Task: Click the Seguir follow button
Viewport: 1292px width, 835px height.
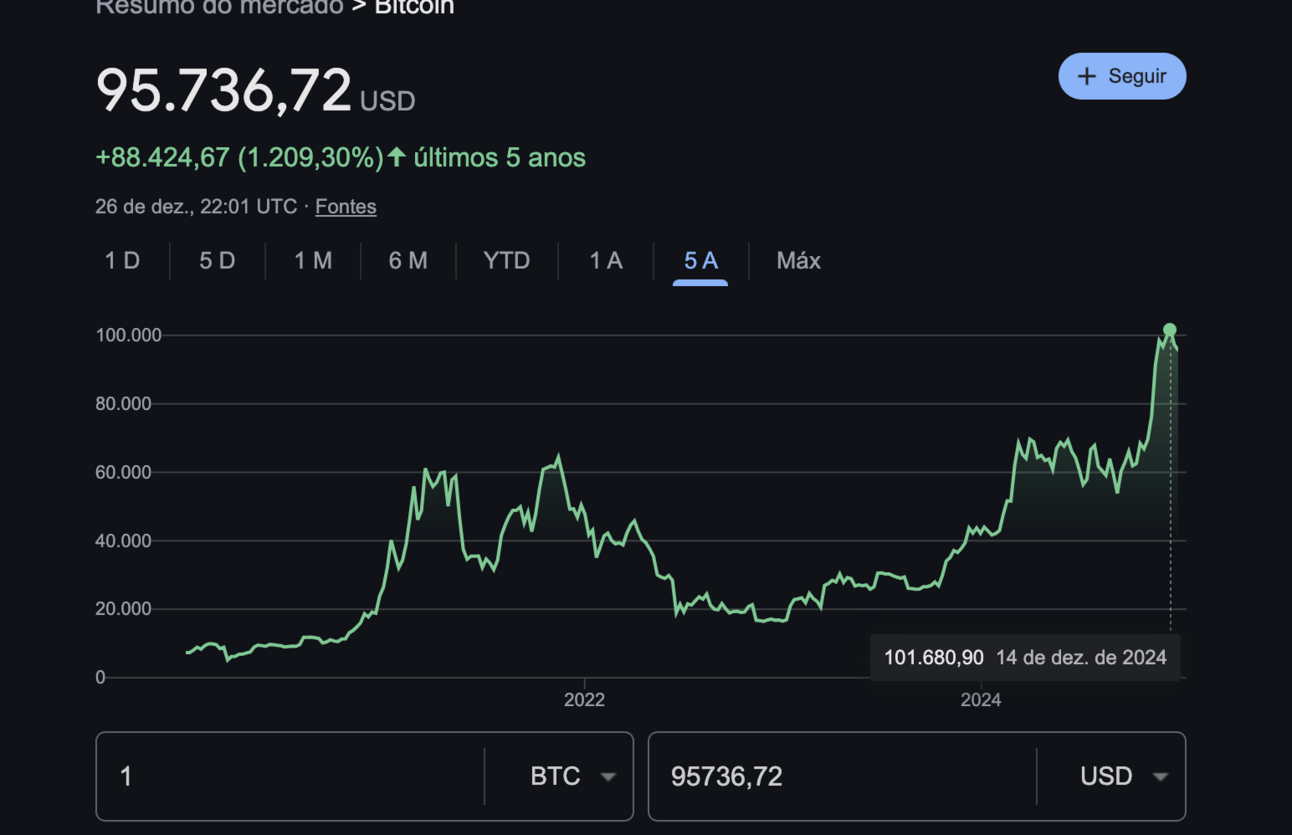Action: 1122,76
